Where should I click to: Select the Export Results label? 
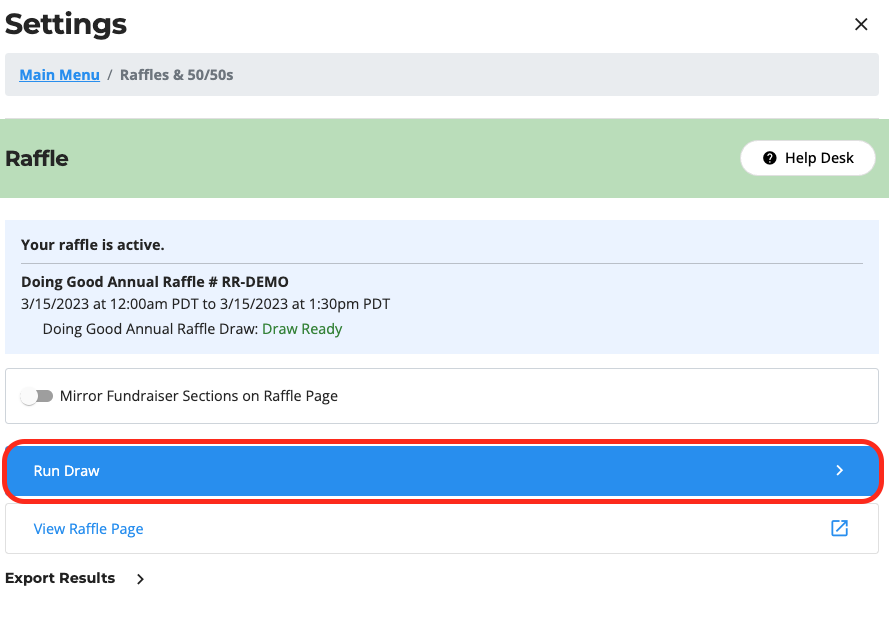pyautogui.click(x=60, y=578)
